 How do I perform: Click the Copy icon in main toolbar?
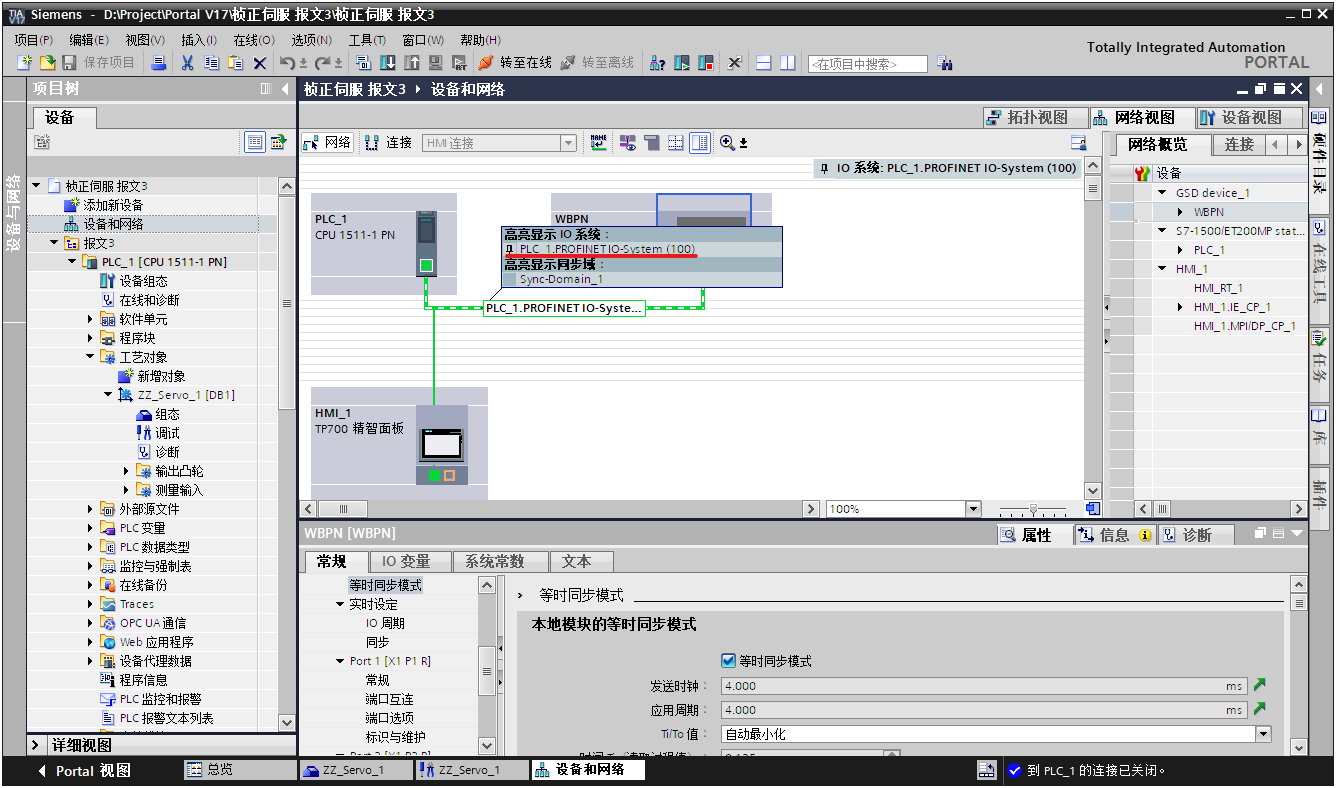(x=211, y=63)
